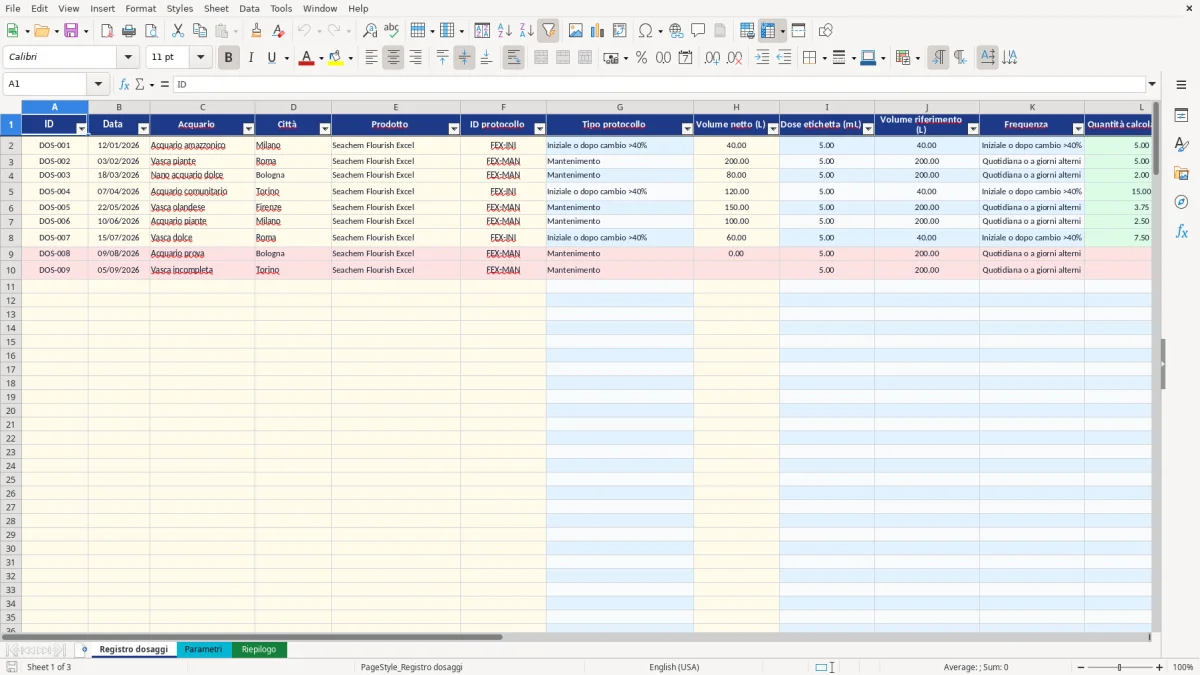Screen dimensions: 1200x675
Task: Open the Gallery panel in the sidebar
Action: coord(1181,173)
